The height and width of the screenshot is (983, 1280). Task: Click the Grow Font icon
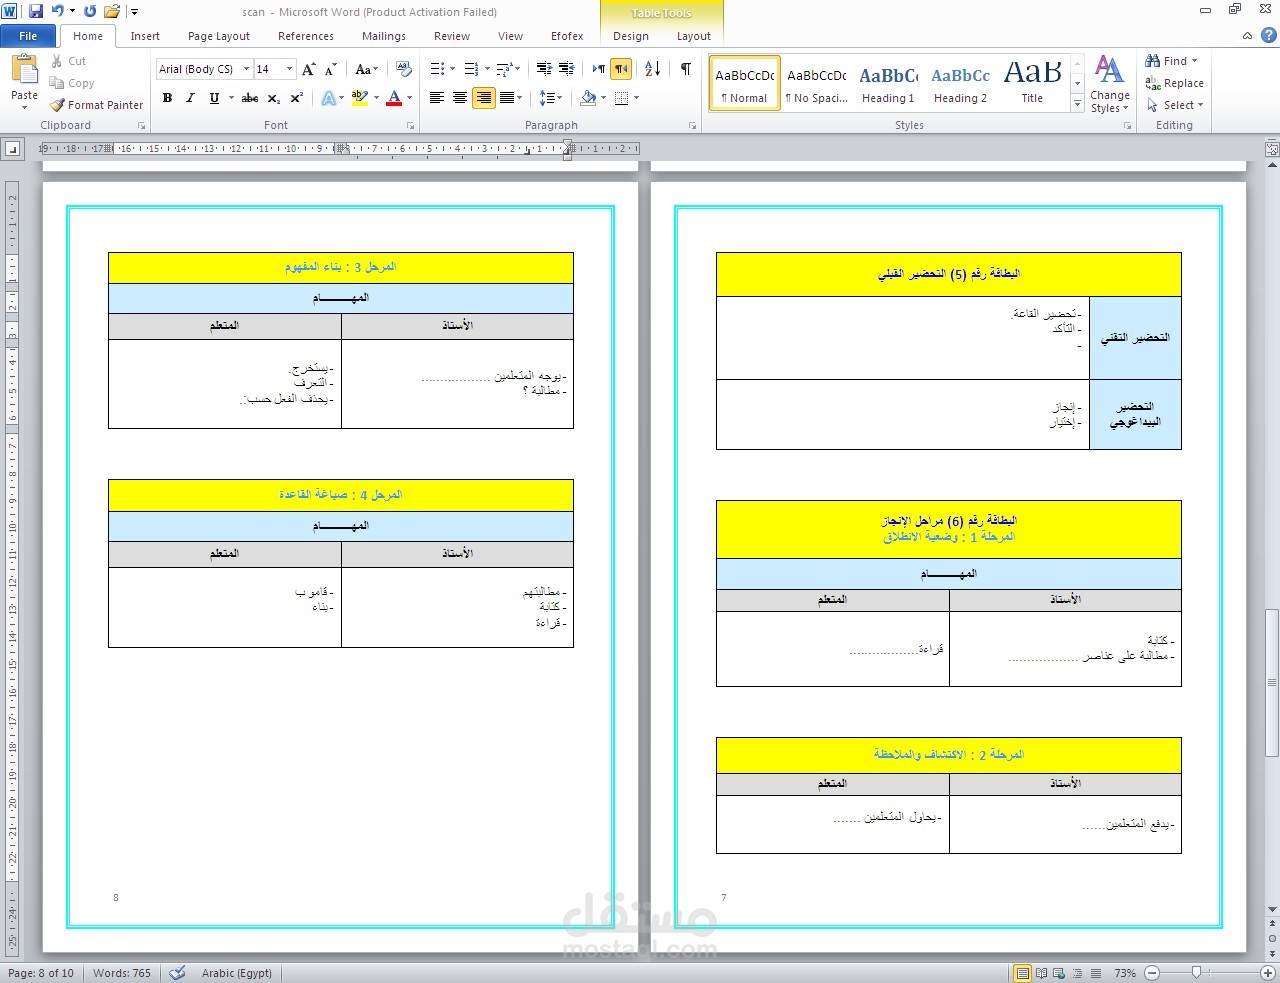coord(309,69)
